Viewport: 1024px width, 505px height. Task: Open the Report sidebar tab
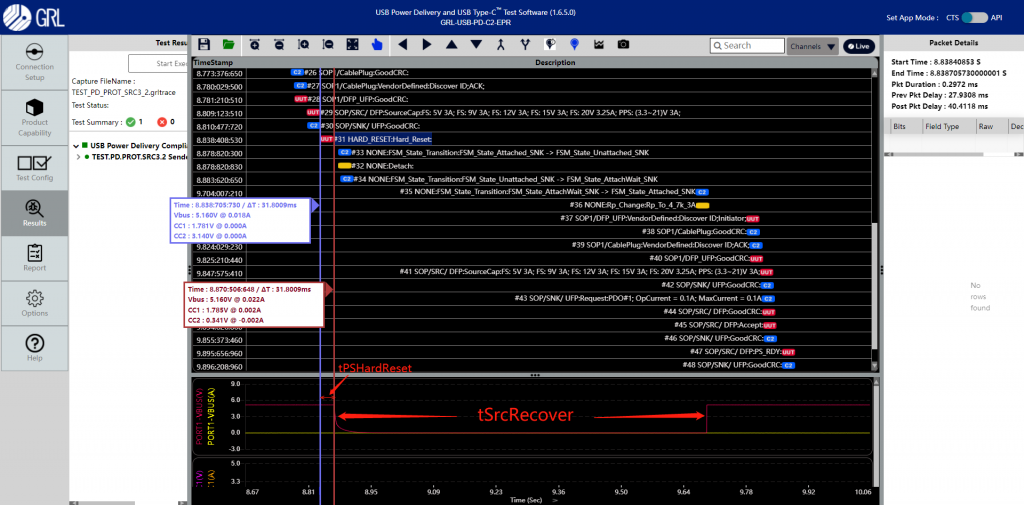pyautogui.click(x=34, y=258)
